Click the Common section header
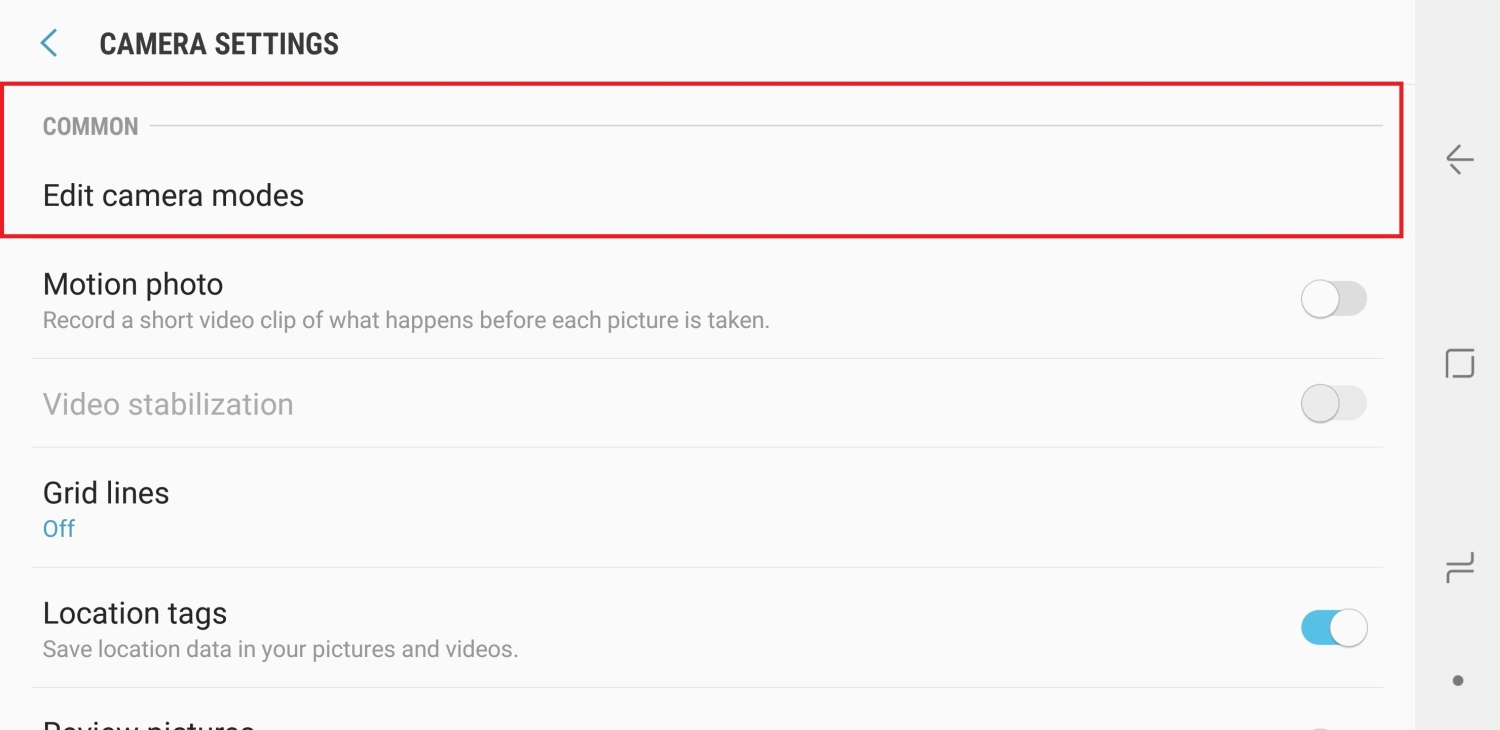1500x730 pixels. pos(90,127)
